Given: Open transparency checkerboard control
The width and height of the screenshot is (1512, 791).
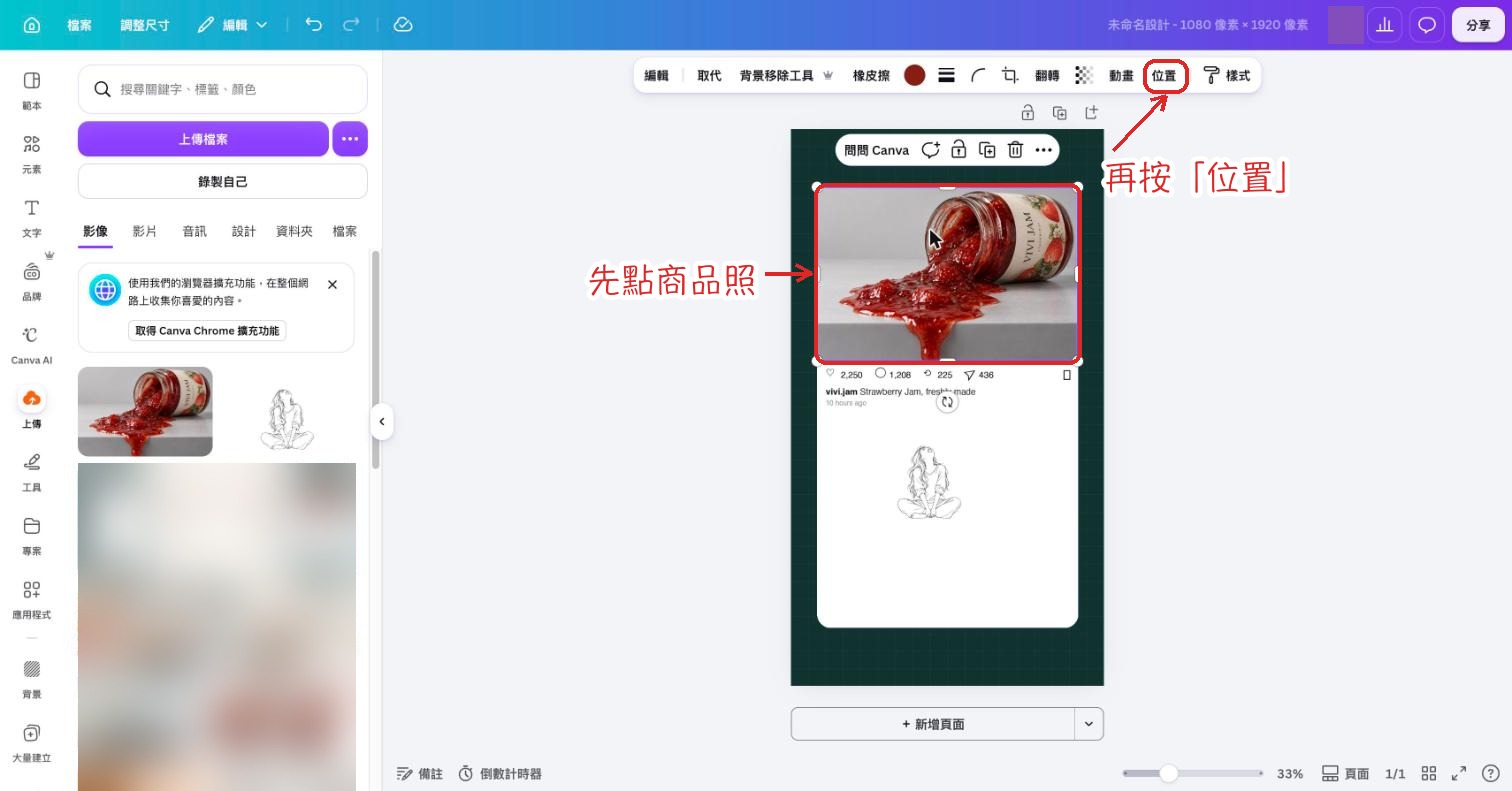Looking at the screenshot, I should [1084, 75].
